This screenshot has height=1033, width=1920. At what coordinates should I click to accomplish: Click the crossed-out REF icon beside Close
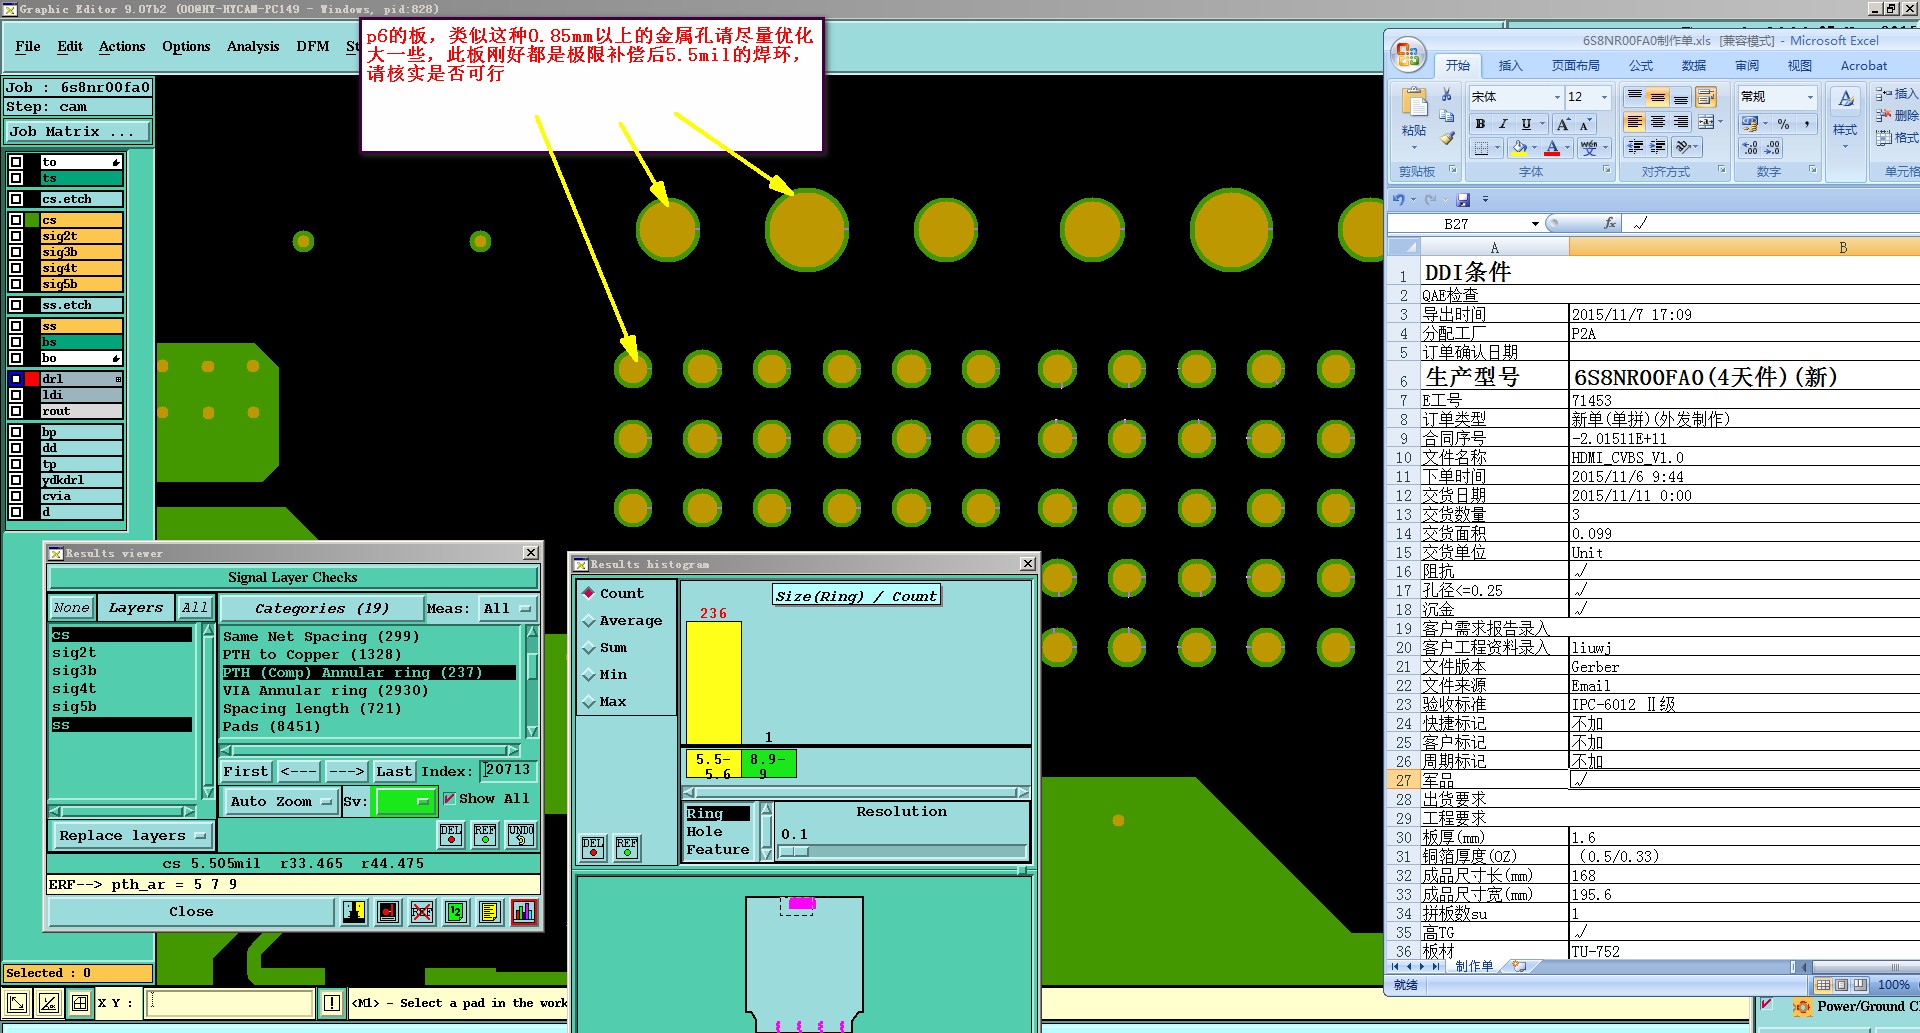tap(423, 911)
